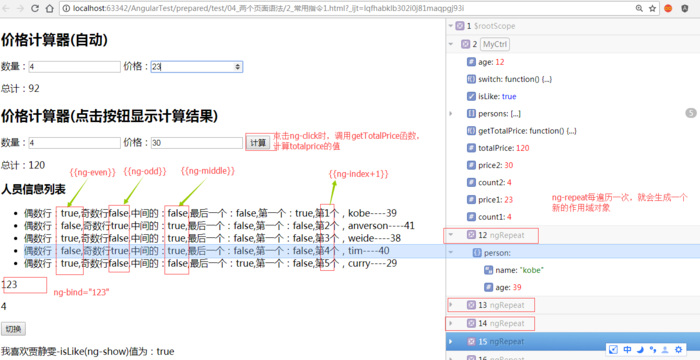Reload the page
Screen dimensions: 700x360
pyautogui.click(x=34, y=8)
